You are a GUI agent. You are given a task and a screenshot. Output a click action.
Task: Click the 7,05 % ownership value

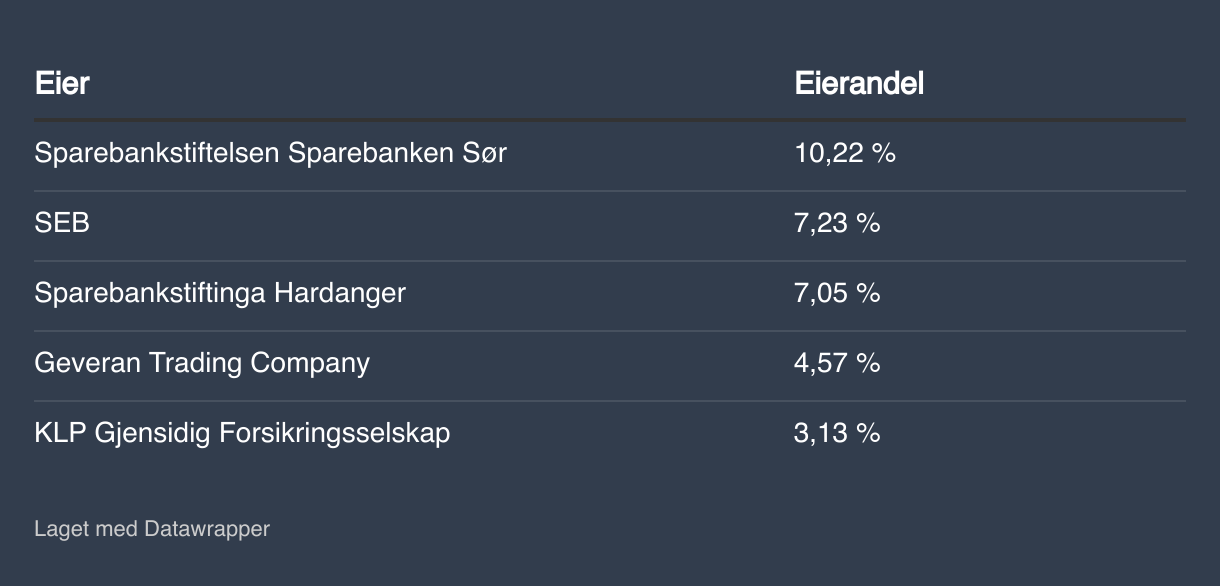coord(837,293)
